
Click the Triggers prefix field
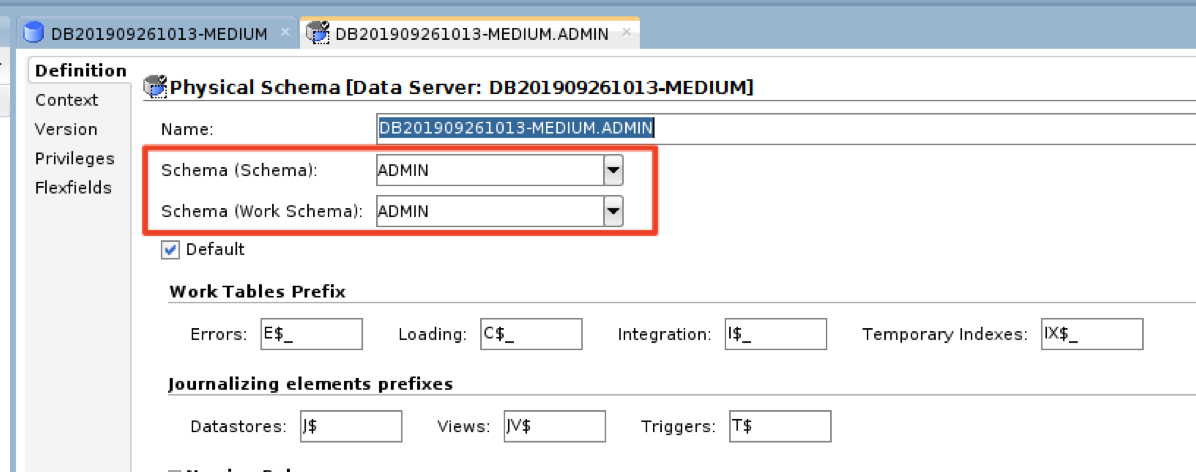[780, 426]
